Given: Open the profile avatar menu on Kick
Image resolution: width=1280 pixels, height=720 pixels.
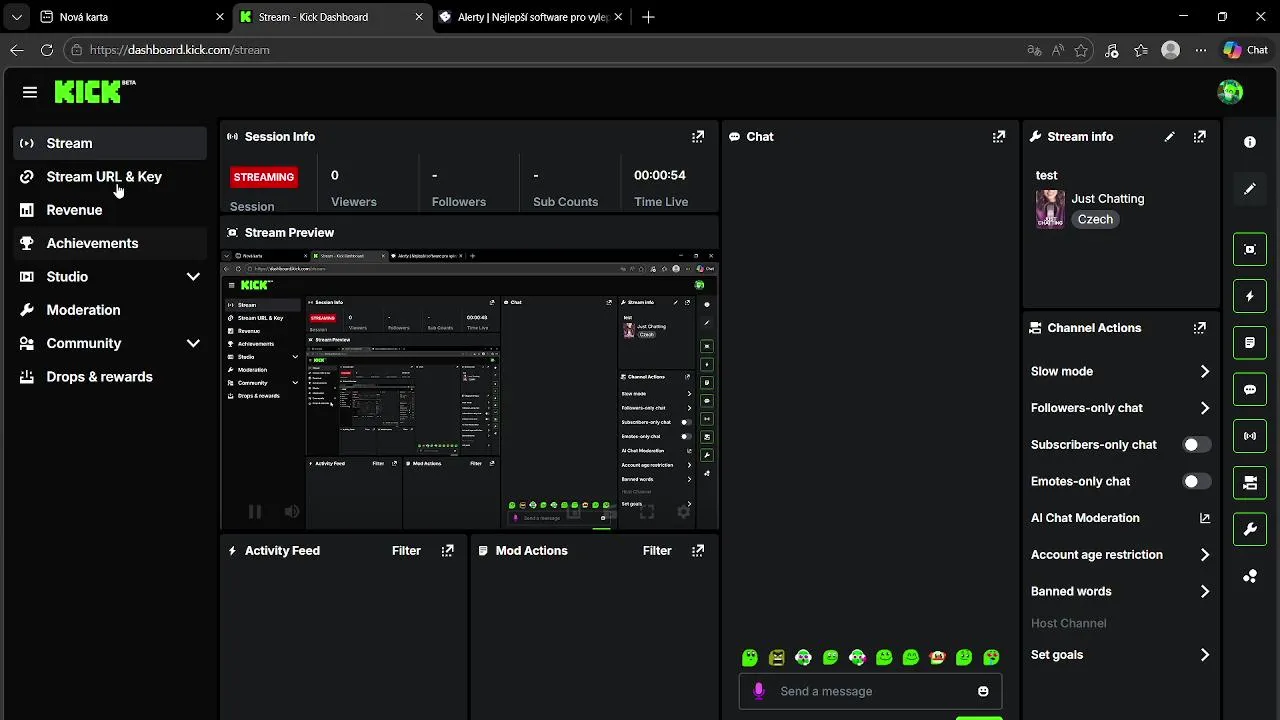Looking at the screenshot, I should pyautogui.click(x=1230, y=92).
